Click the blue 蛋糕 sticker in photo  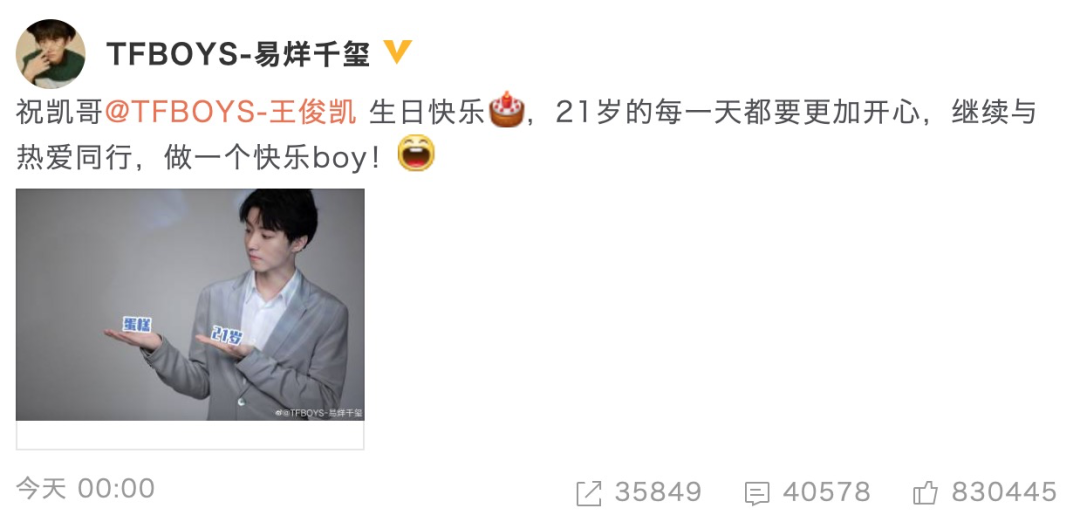tap(136, 324)
